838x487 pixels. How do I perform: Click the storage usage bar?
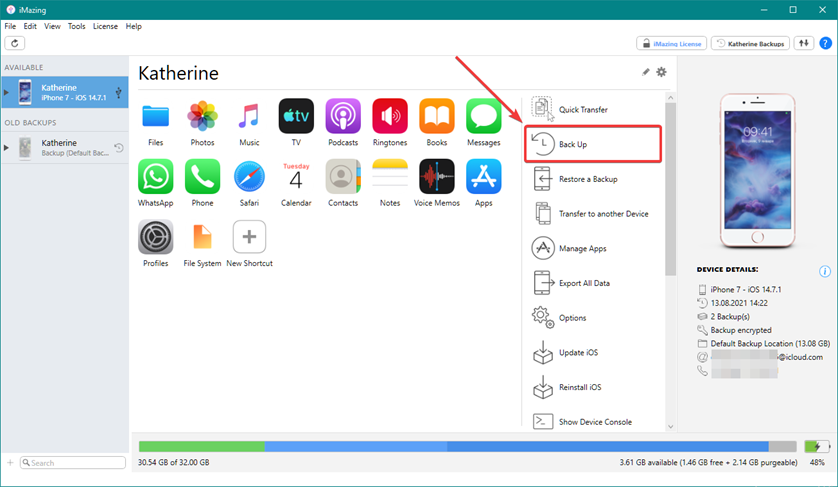coord(468,446)
